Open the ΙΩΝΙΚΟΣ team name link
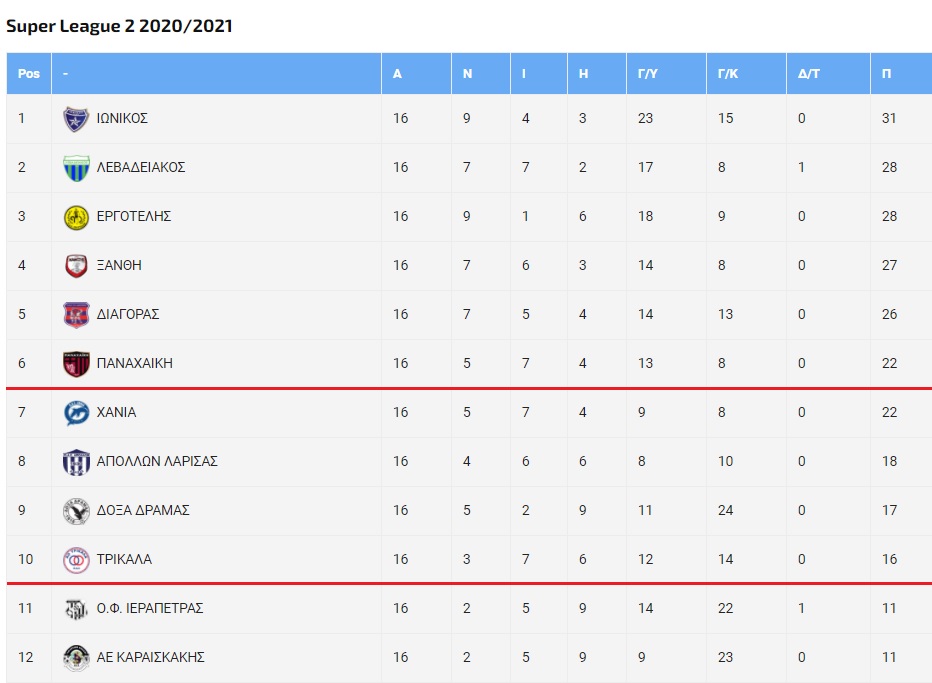 pyautogui.click(x=122, y=118)
